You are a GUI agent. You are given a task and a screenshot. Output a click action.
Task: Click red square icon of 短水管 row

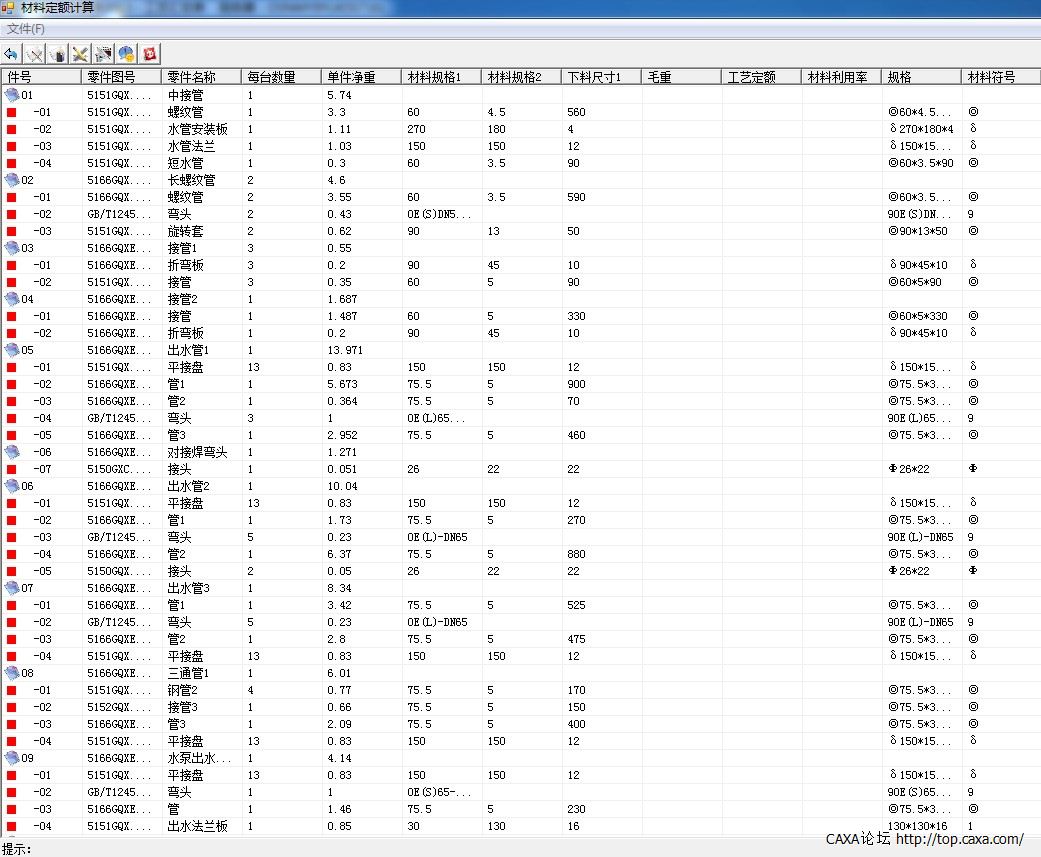[x=11, y=163]
